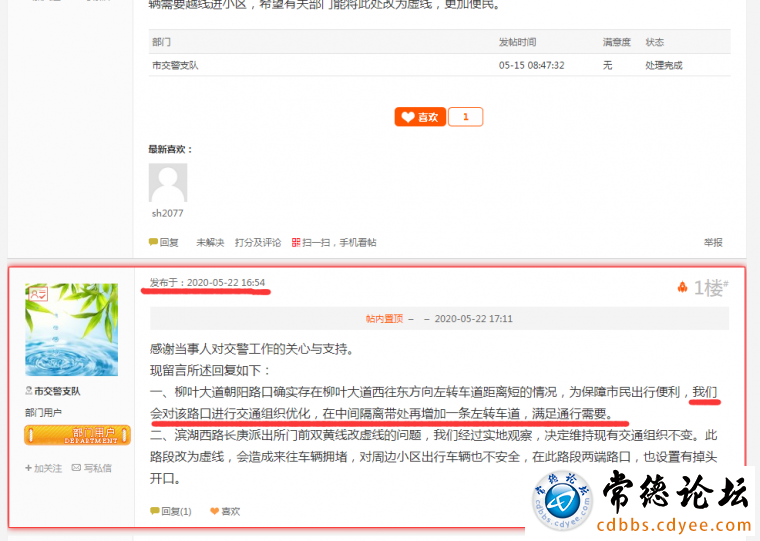Follow user with 加关注 plus icon

tap(44, 468)
